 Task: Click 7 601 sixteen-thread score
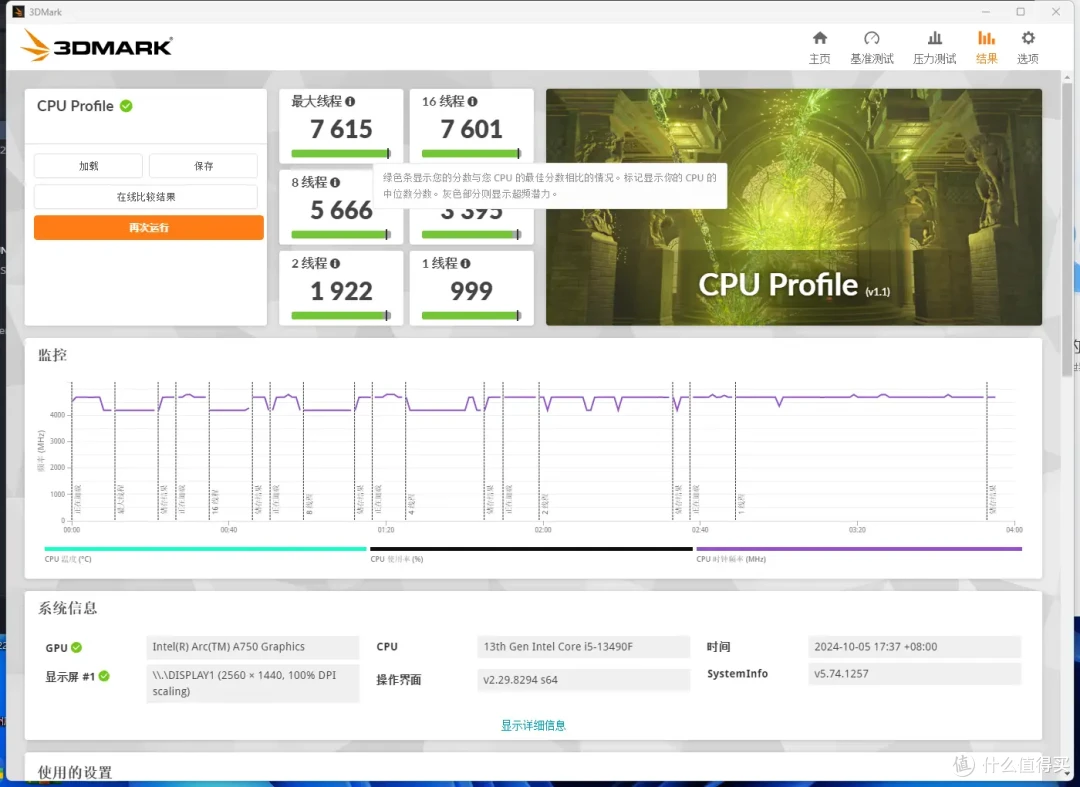click(x=472, y=129)
